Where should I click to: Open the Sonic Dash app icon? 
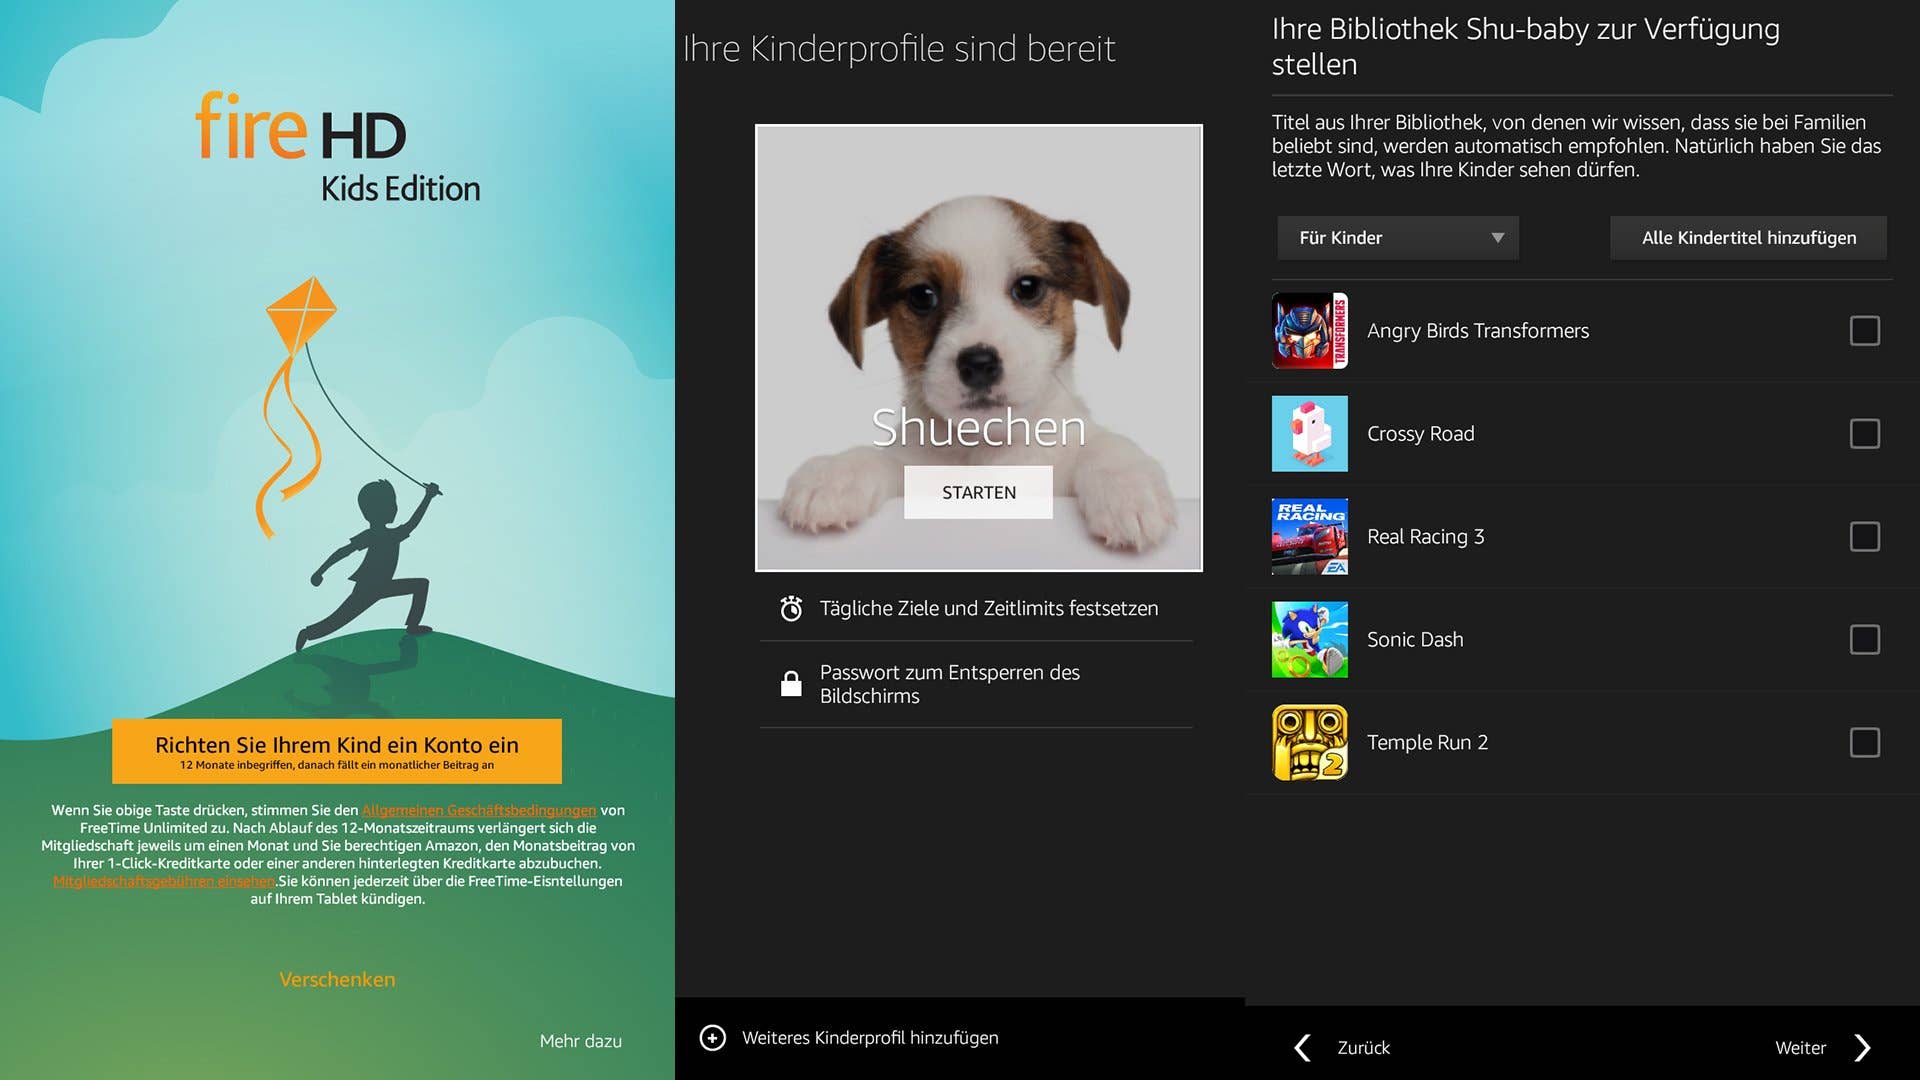[1308, 639]
